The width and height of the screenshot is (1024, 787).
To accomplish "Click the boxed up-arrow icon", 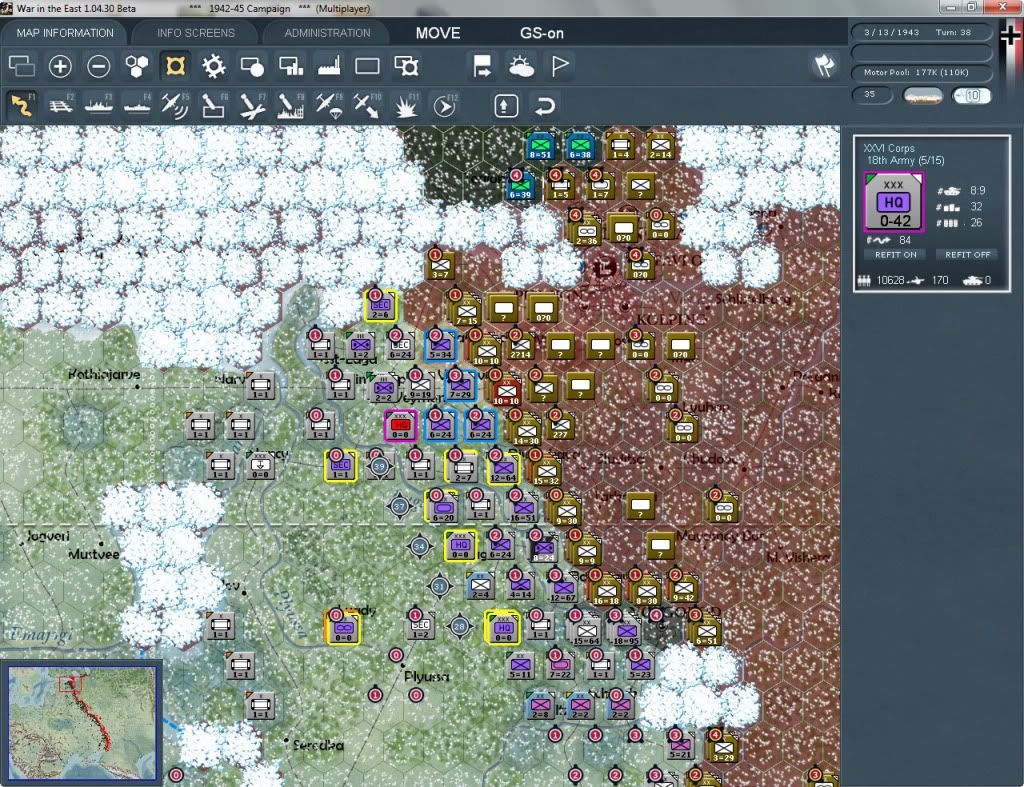I will point(506,106).
